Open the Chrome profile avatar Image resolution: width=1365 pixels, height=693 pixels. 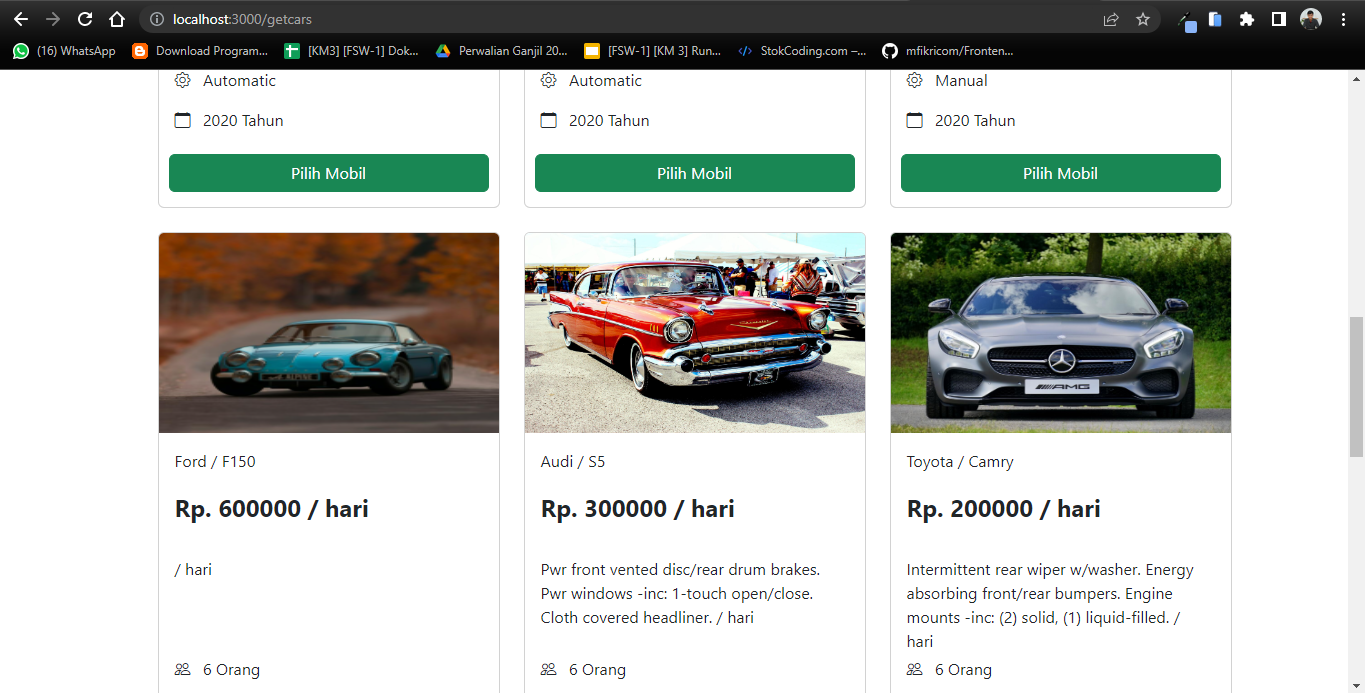click(x=1310, y=19)
